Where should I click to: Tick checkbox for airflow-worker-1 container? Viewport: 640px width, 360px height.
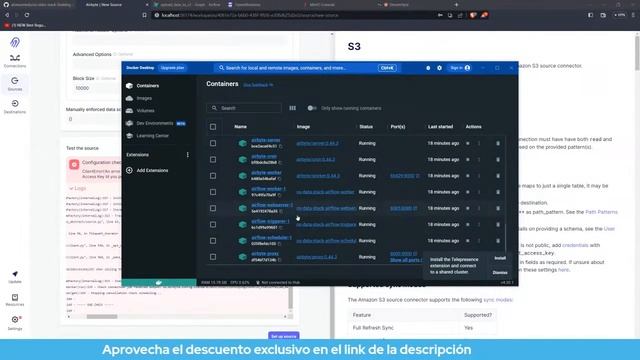213,192
